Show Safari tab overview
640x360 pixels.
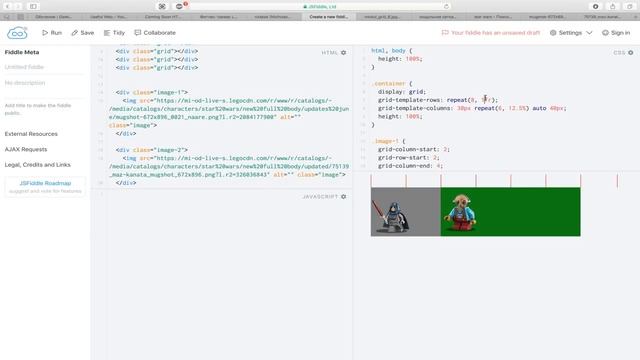pyautogui.click(x=630, y=6)
